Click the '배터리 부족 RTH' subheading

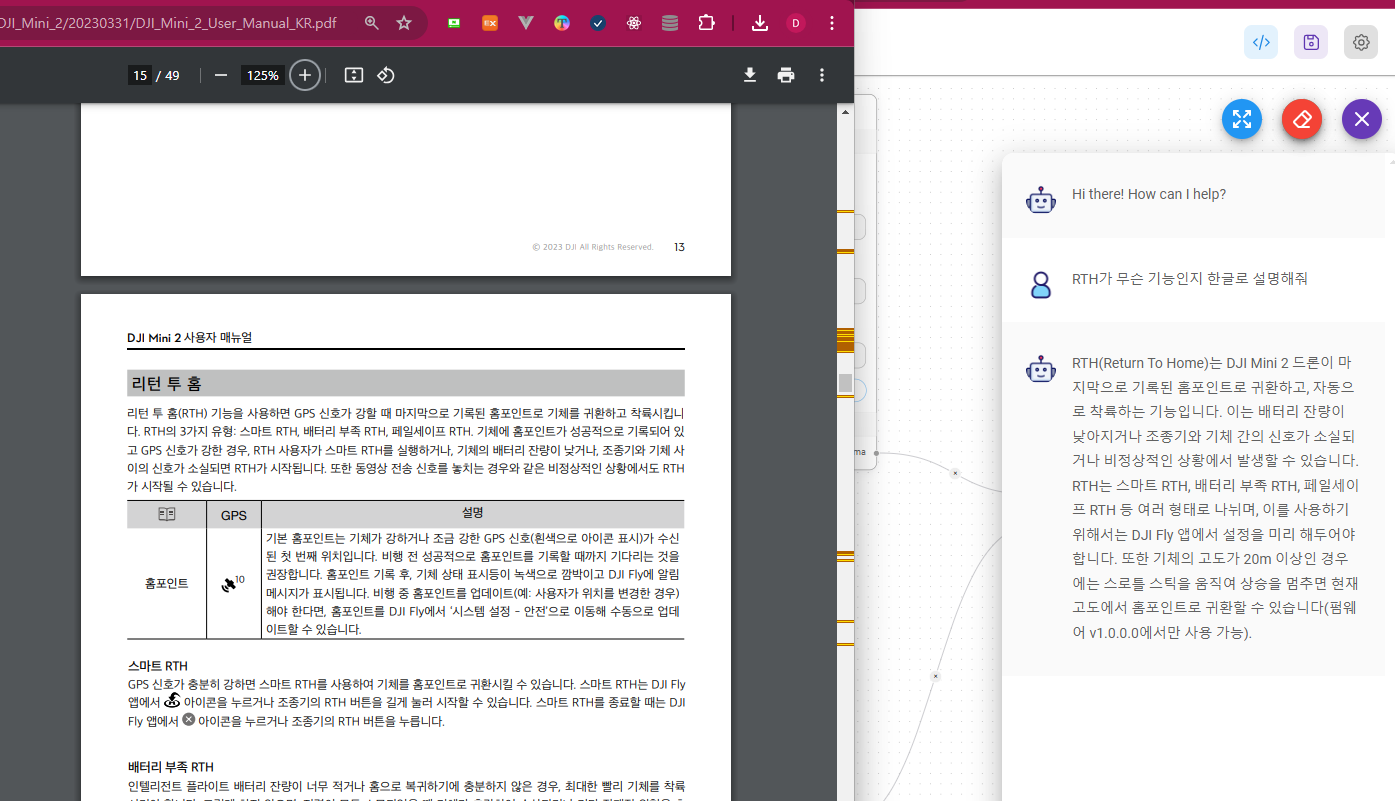tap(170, 767)
